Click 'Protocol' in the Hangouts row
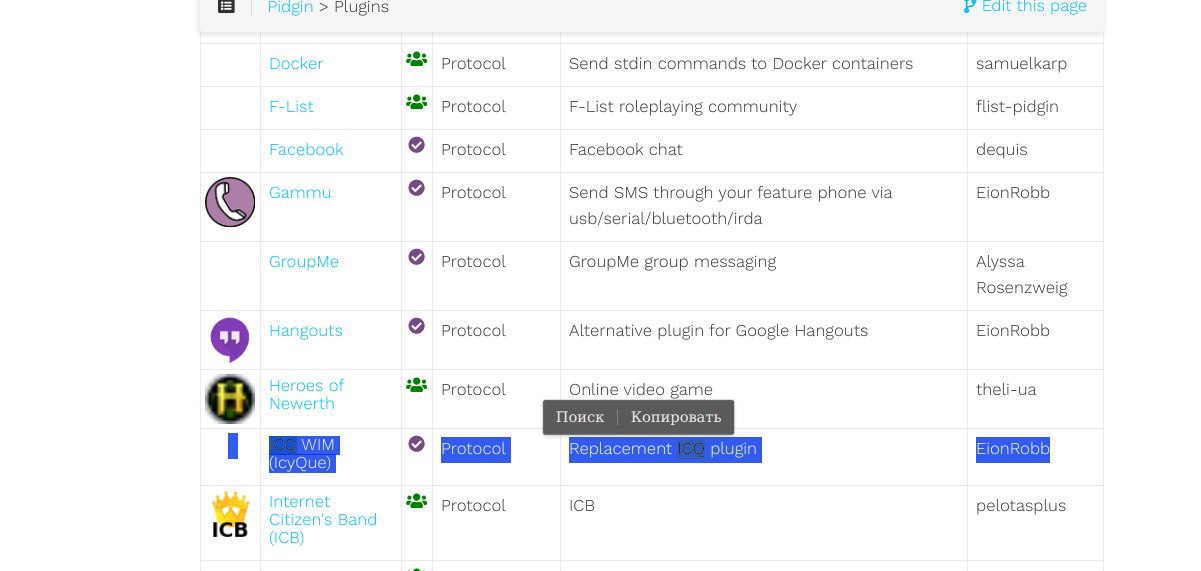Viewport: 1201px width, 571px height. [473, 331]
